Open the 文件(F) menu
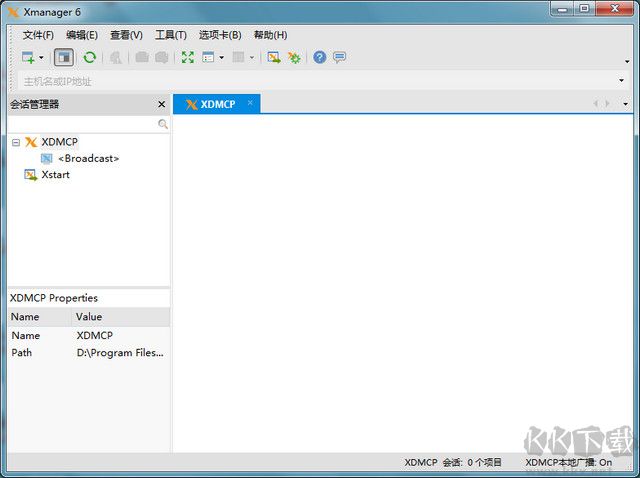 38,35
